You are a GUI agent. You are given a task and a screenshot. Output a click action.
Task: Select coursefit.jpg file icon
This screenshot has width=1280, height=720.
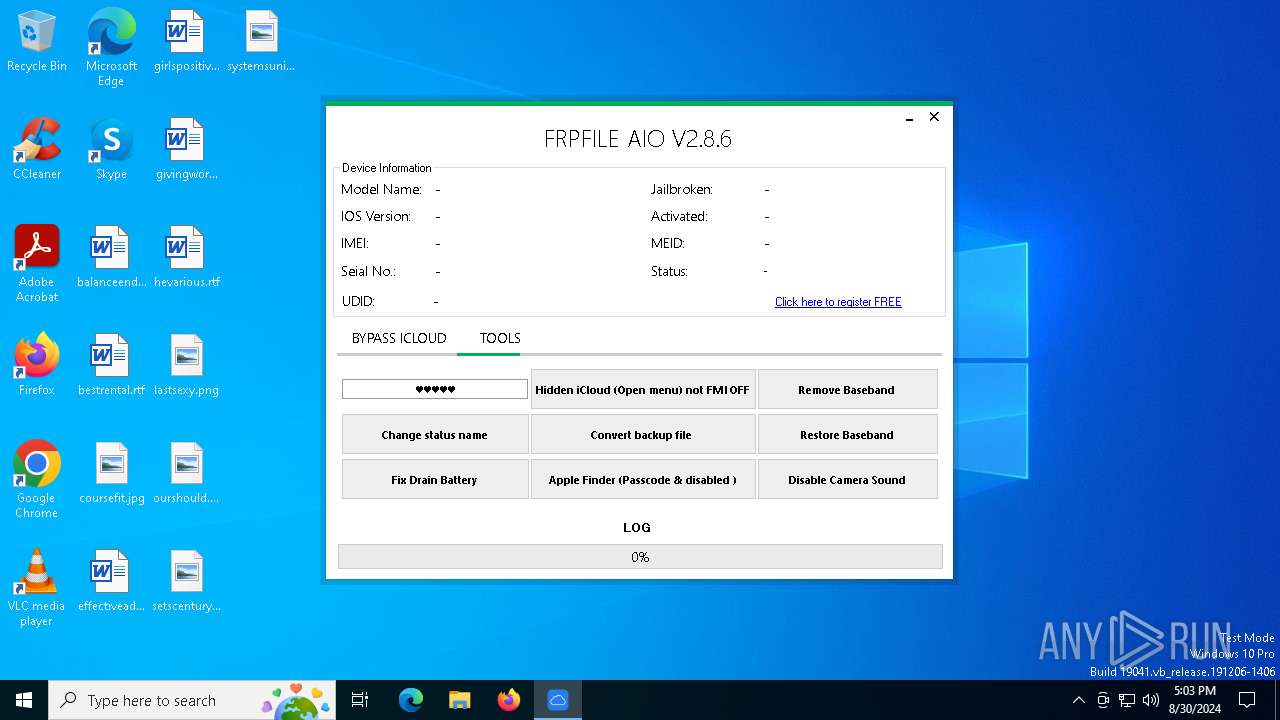pyautogui.click(x=111, y=474)
